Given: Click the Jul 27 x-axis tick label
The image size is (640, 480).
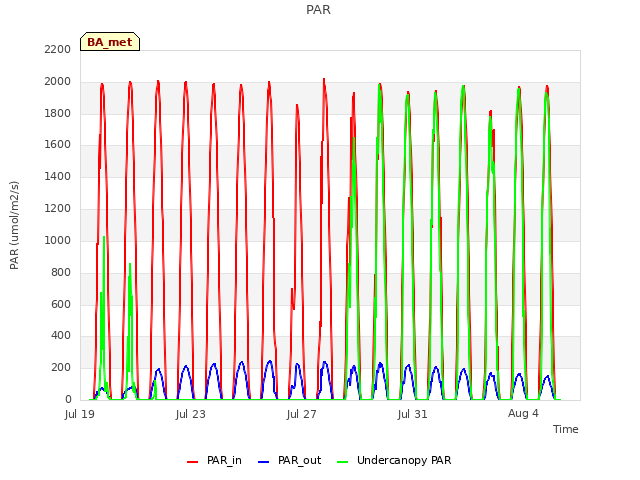Looking at the screenshot, I should click(302, 414).
